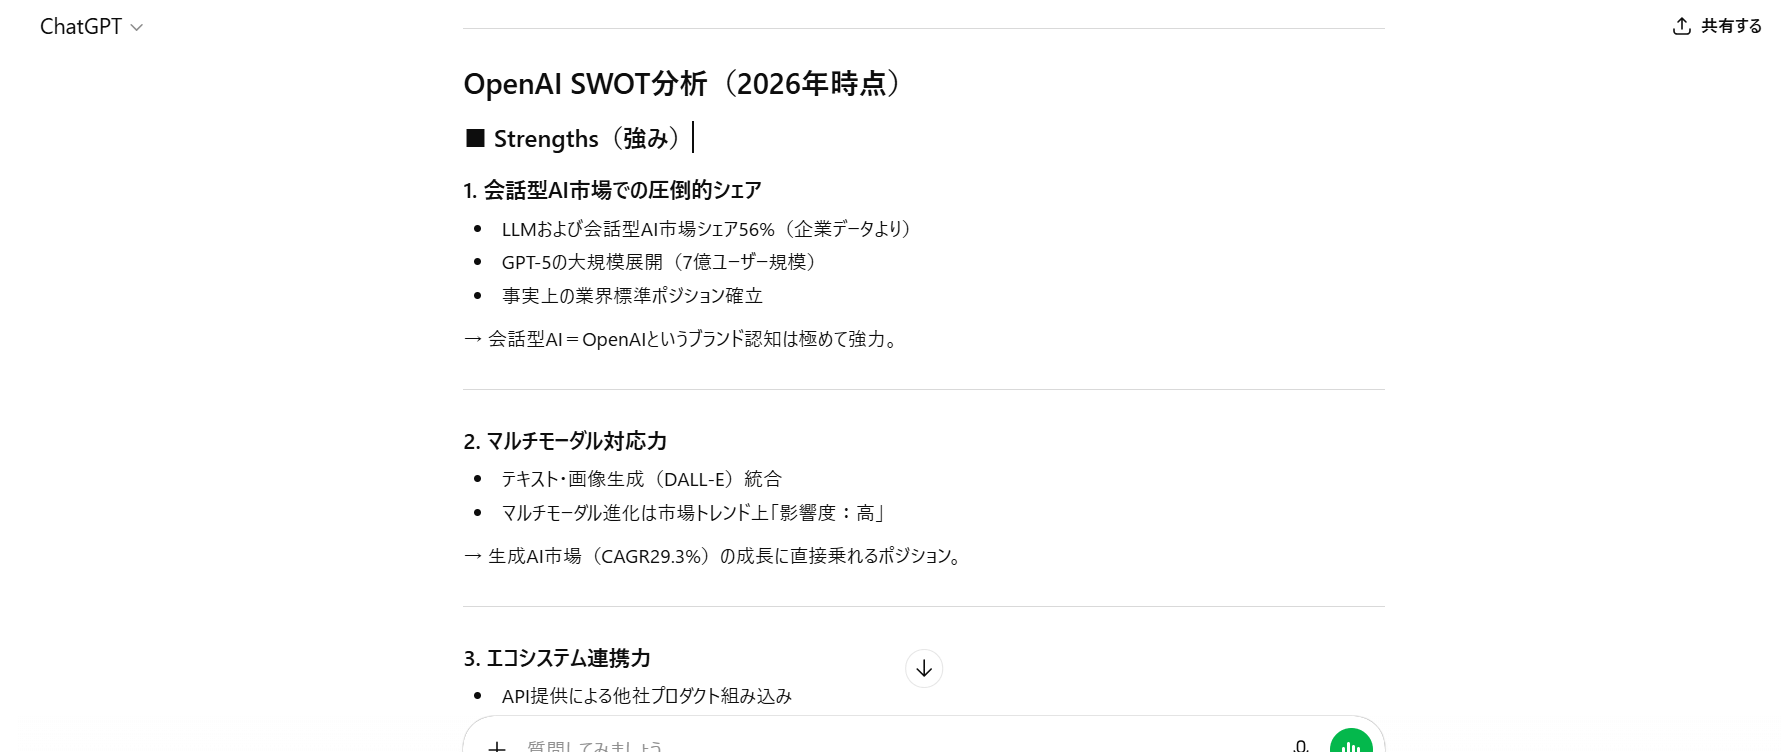Click the Strengths（強み） section heading

(x=586, y=139)
